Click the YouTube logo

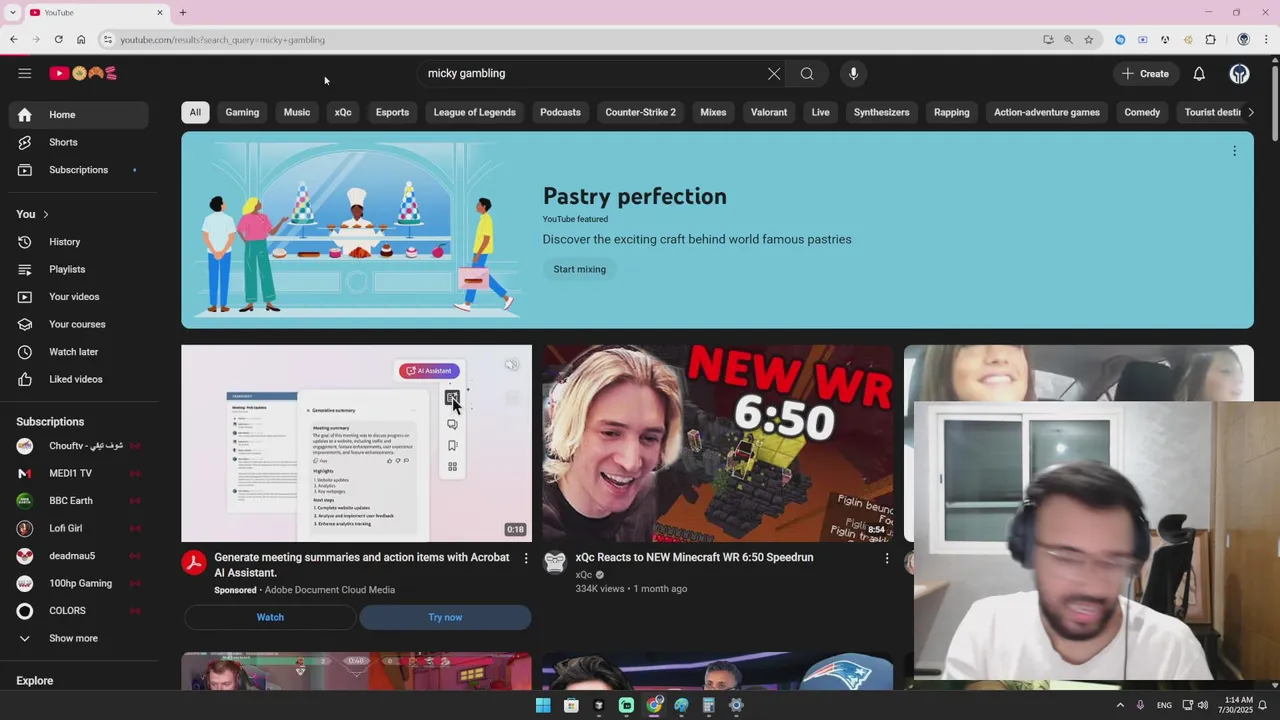click(84, 73)
